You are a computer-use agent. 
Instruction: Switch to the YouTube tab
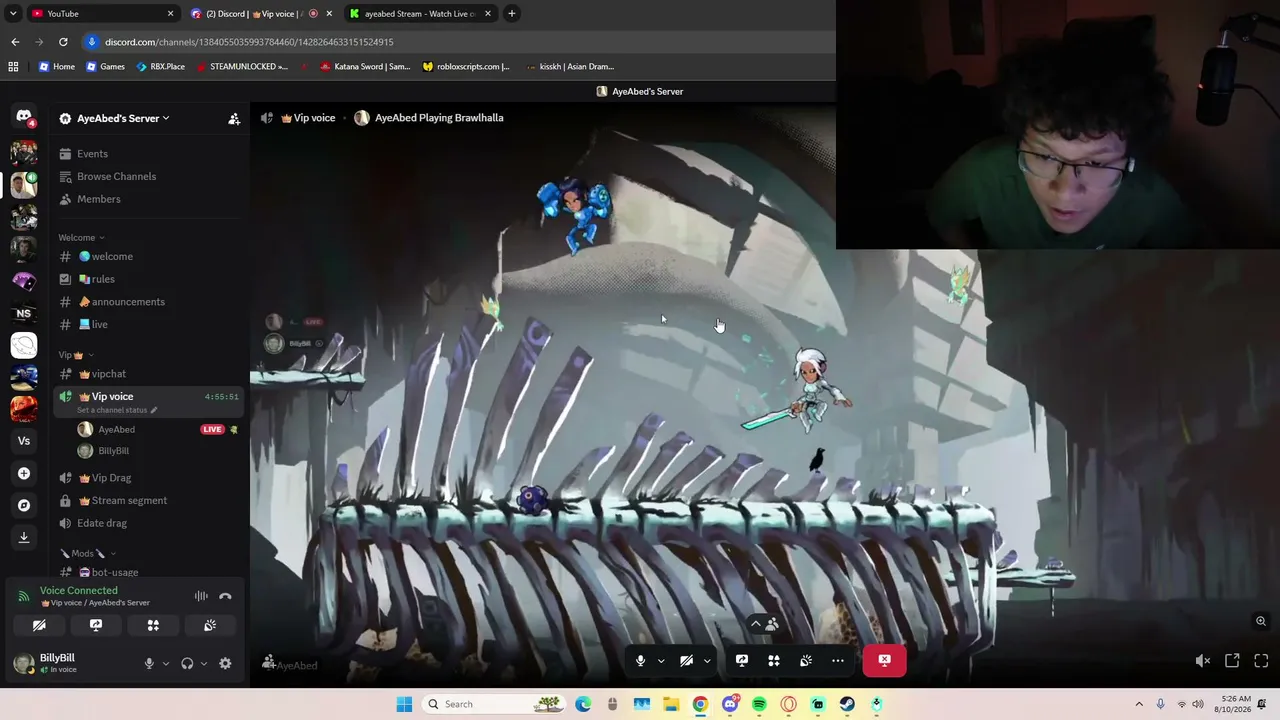coord(100,14)
